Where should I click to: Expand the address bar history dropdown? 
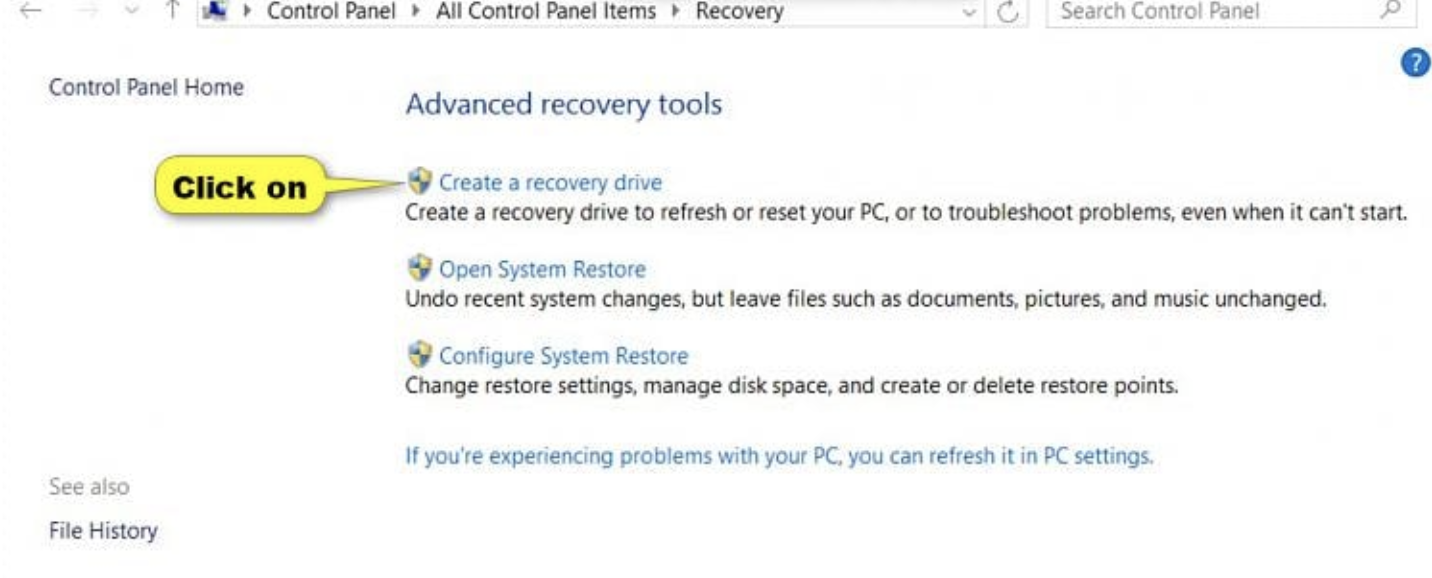968,13
